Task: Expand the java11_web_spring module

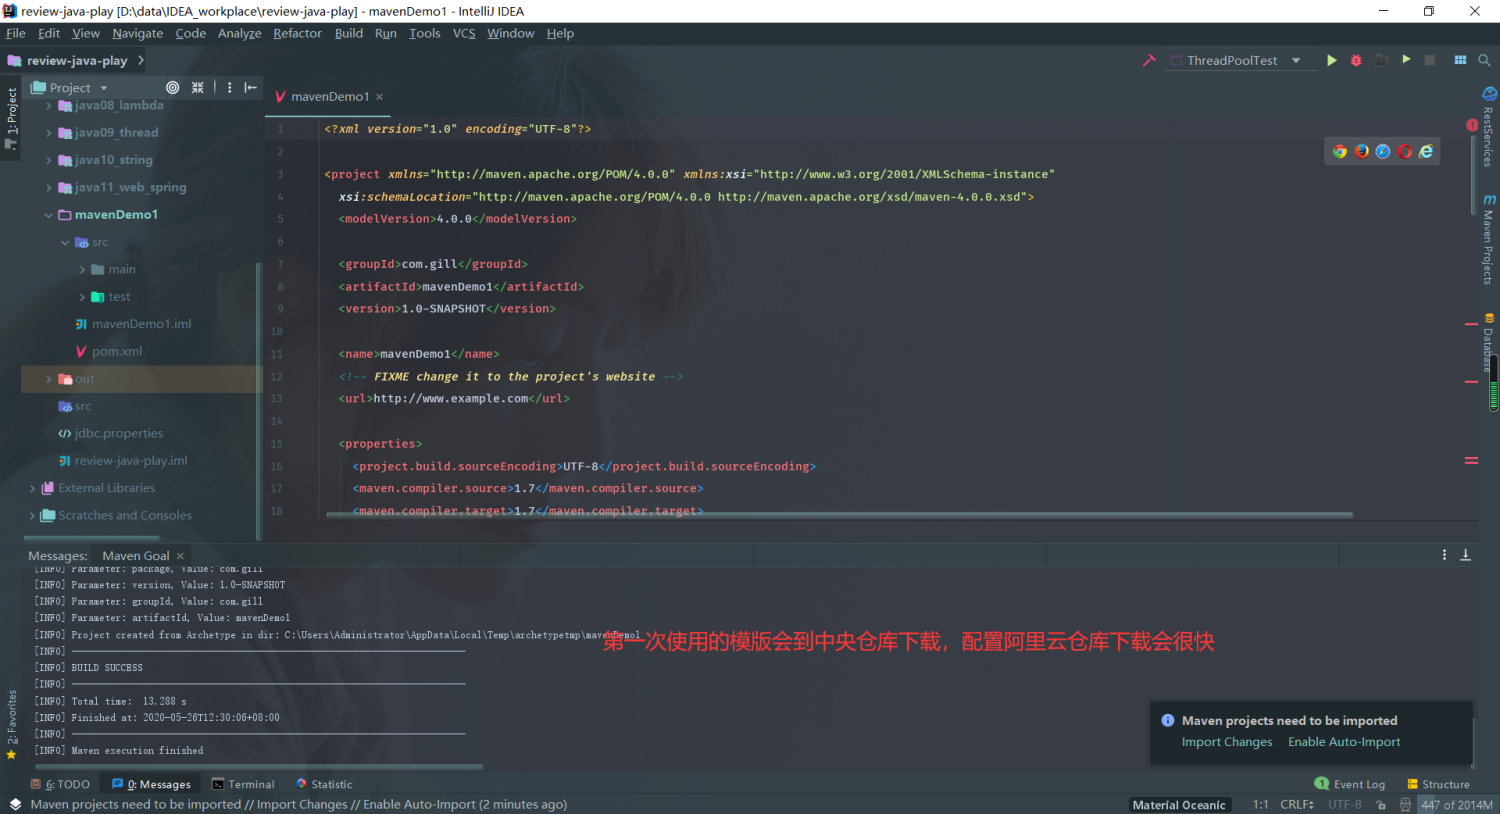Action: point(48,187)
